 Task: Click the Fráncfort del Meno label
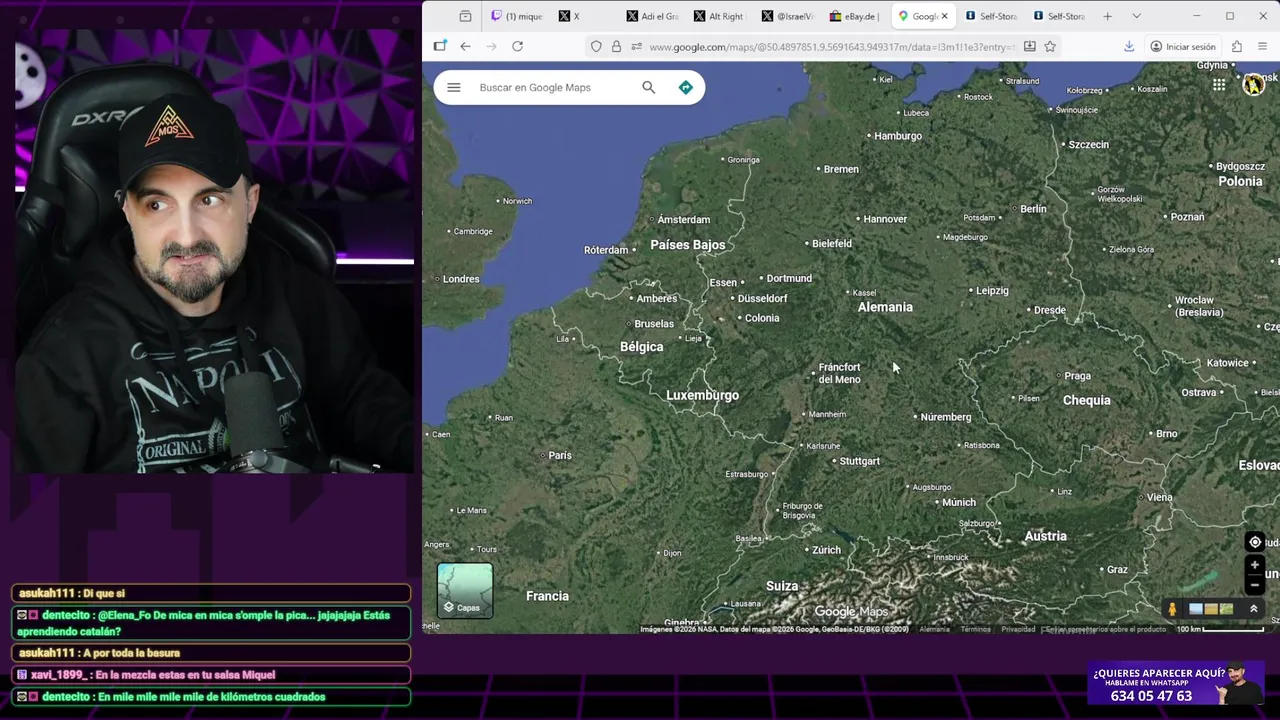pos(839,373)
